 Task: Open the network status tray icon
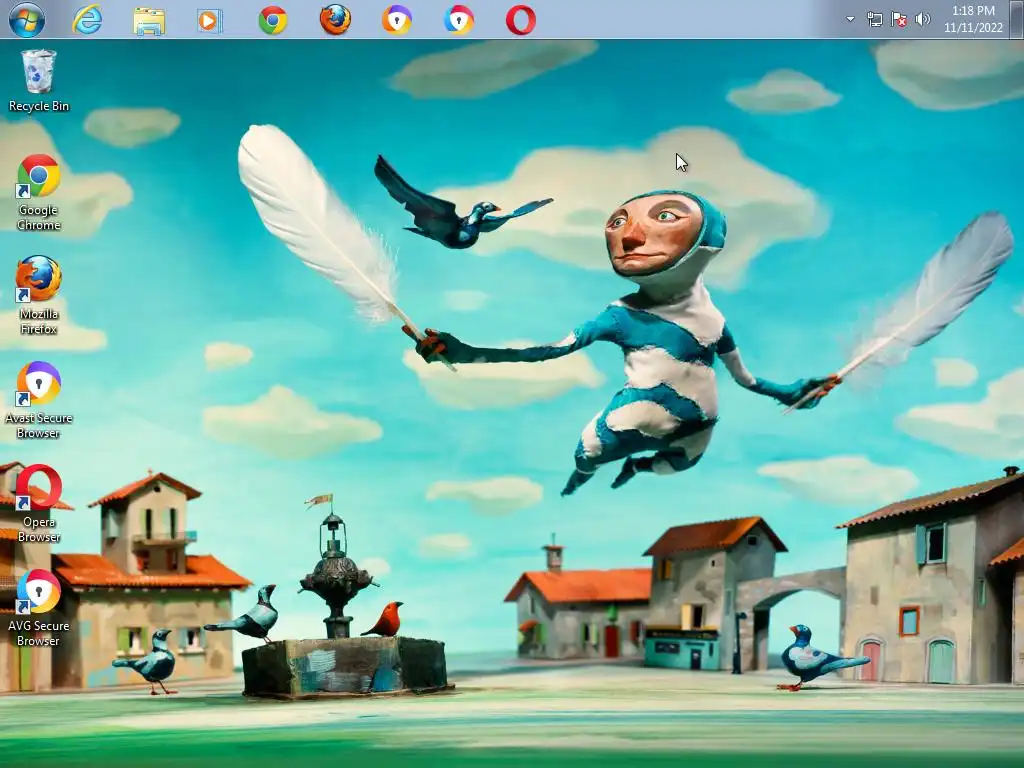(x=874, y=19)
